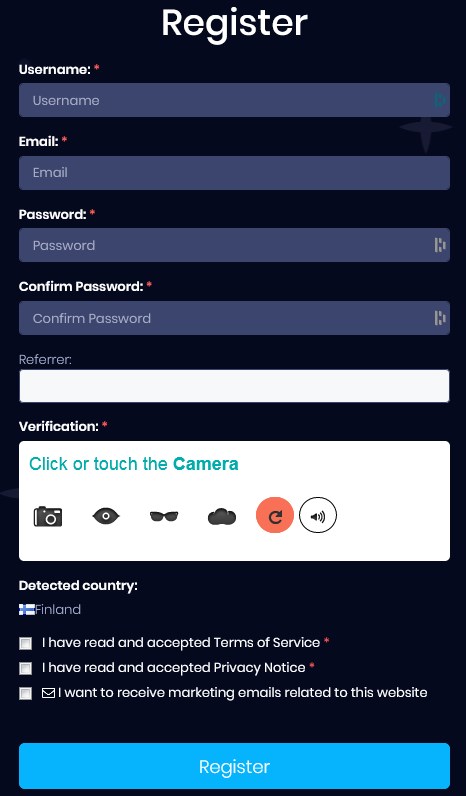Accept the Terms of Service checkbox
The height and width of the screenshot is (796, 466).
coord(25,644)
